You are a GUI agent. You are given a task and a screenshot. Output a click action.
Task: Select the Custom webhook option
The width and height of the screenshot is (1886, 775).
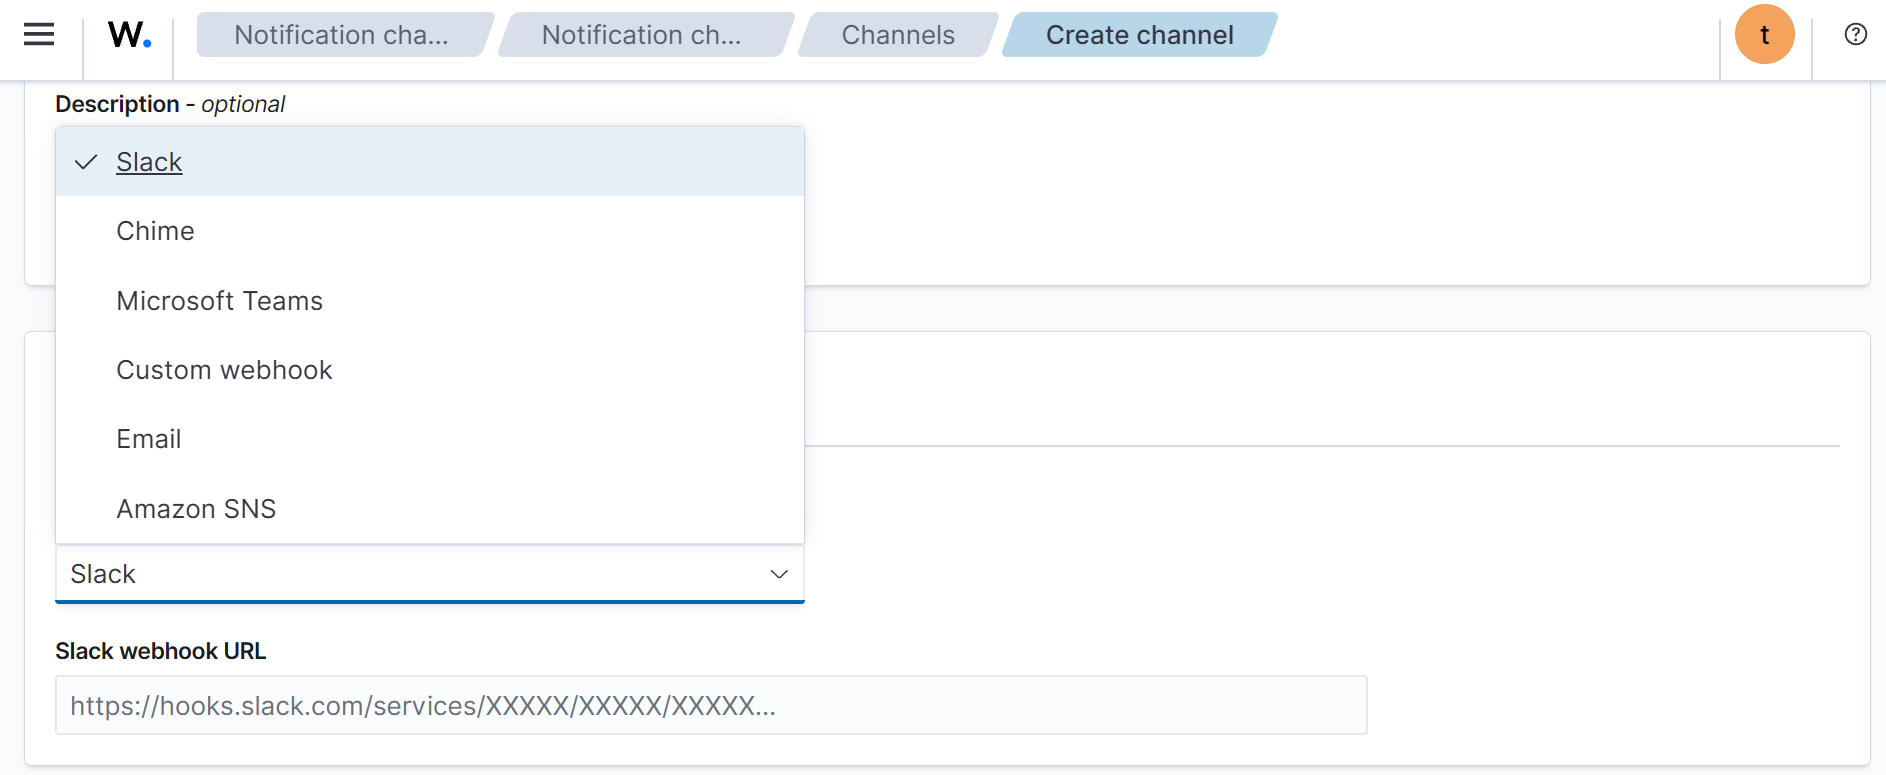coord(430,370)
